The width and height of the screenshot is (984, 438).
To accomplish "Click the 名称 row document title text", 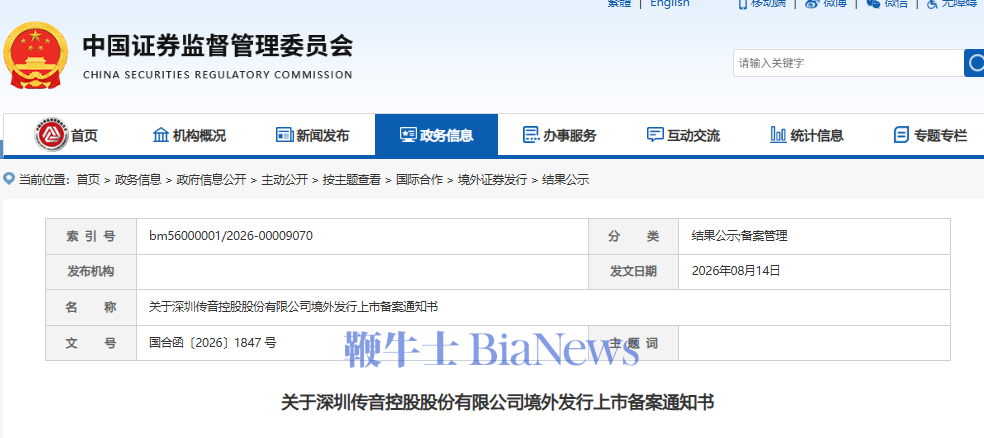I will click(x=293, y=307).
